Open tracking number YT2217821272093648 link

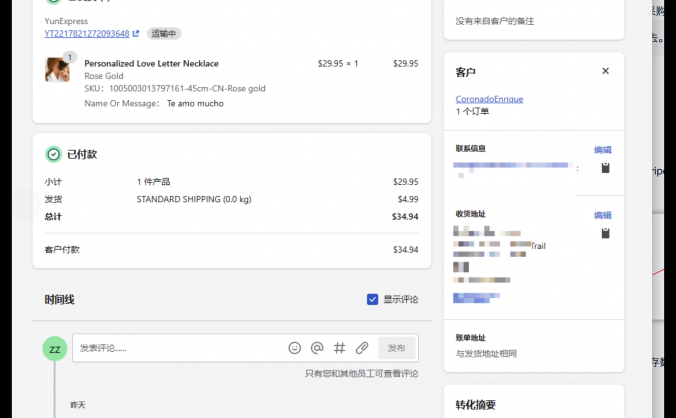(x=87, y=34)
